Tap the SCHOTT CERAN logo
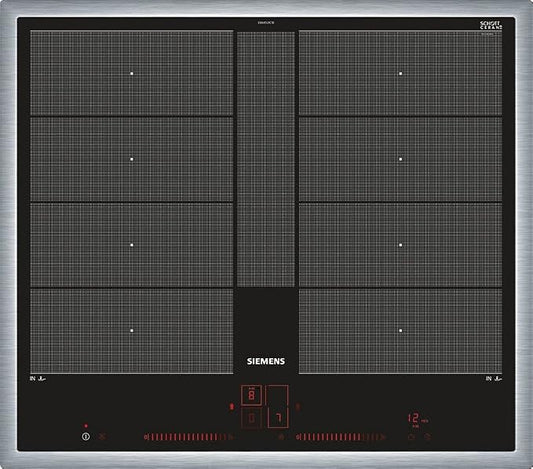533x469 pixels. (x=491, y=25)
